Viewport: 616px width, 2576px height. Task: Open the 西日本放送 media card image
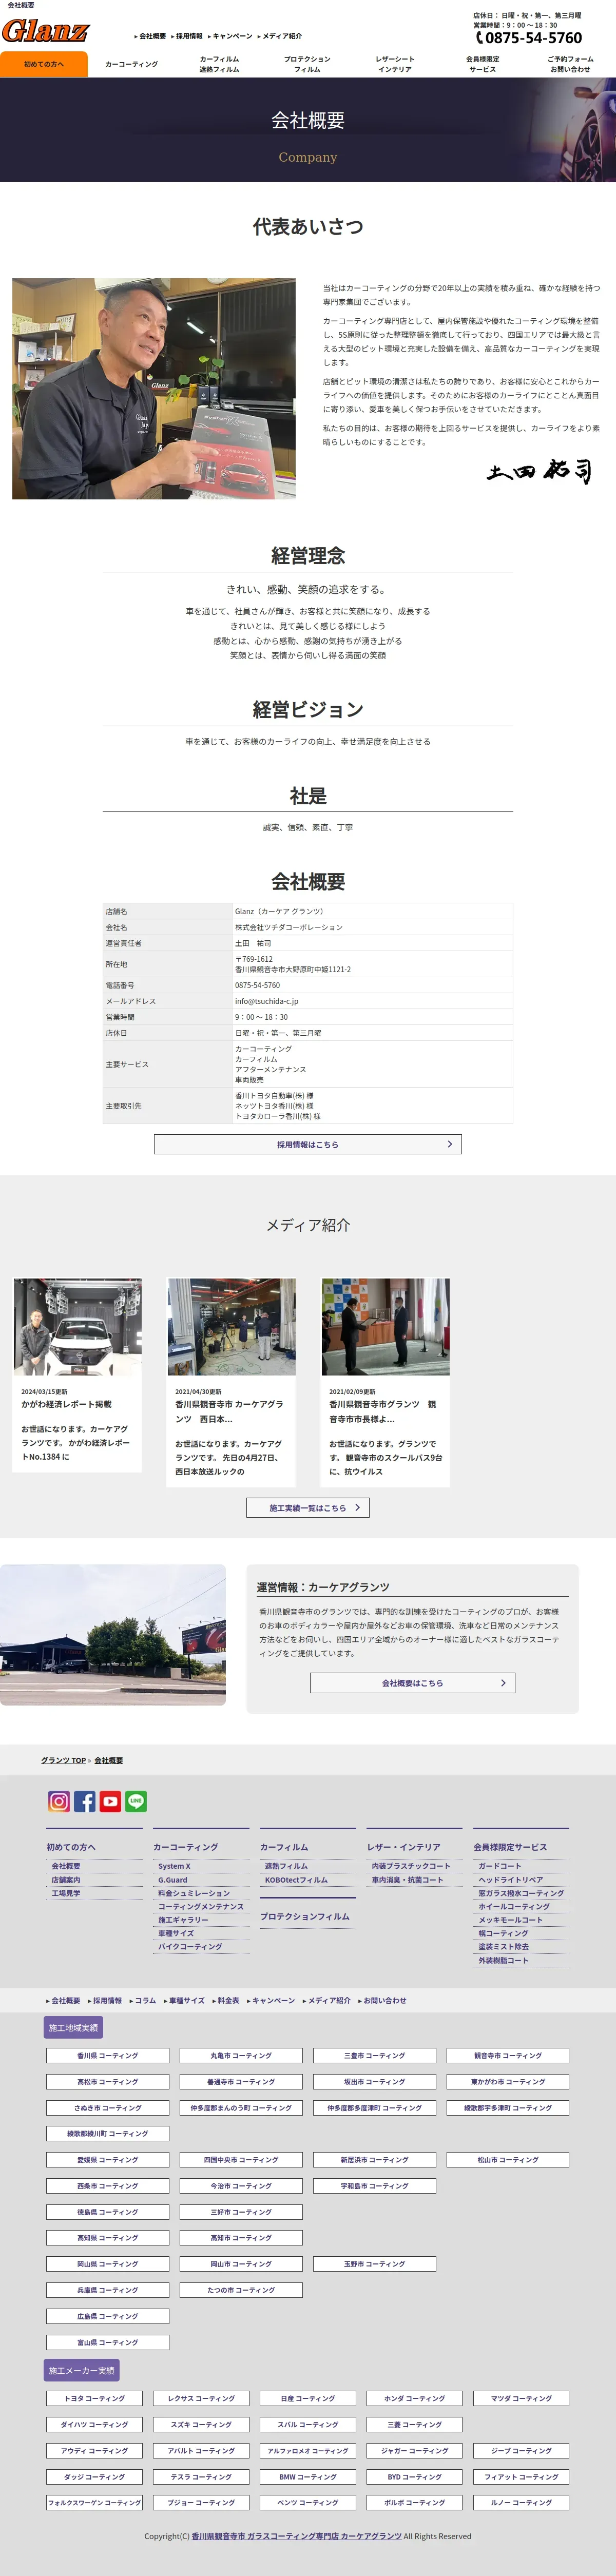231,1326
